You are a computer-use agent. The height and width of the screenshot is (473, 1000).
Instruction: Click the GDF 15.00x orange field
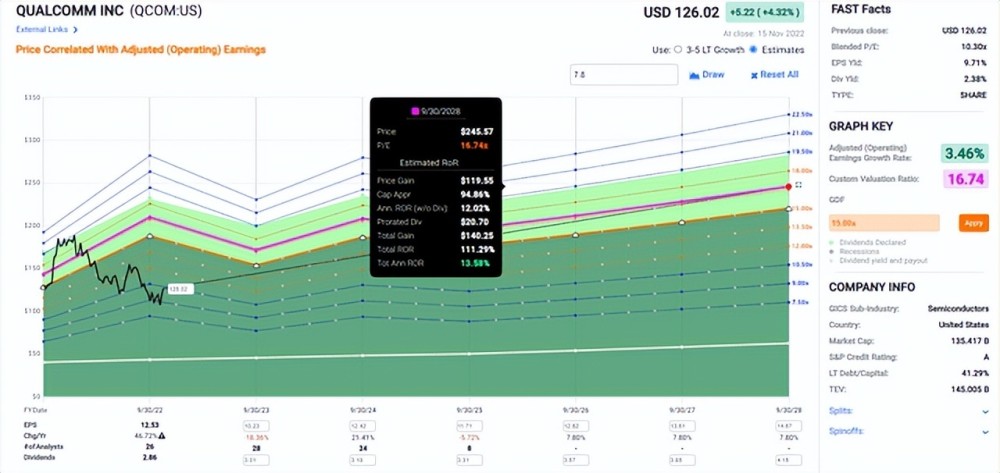click(x=884, y=223)
